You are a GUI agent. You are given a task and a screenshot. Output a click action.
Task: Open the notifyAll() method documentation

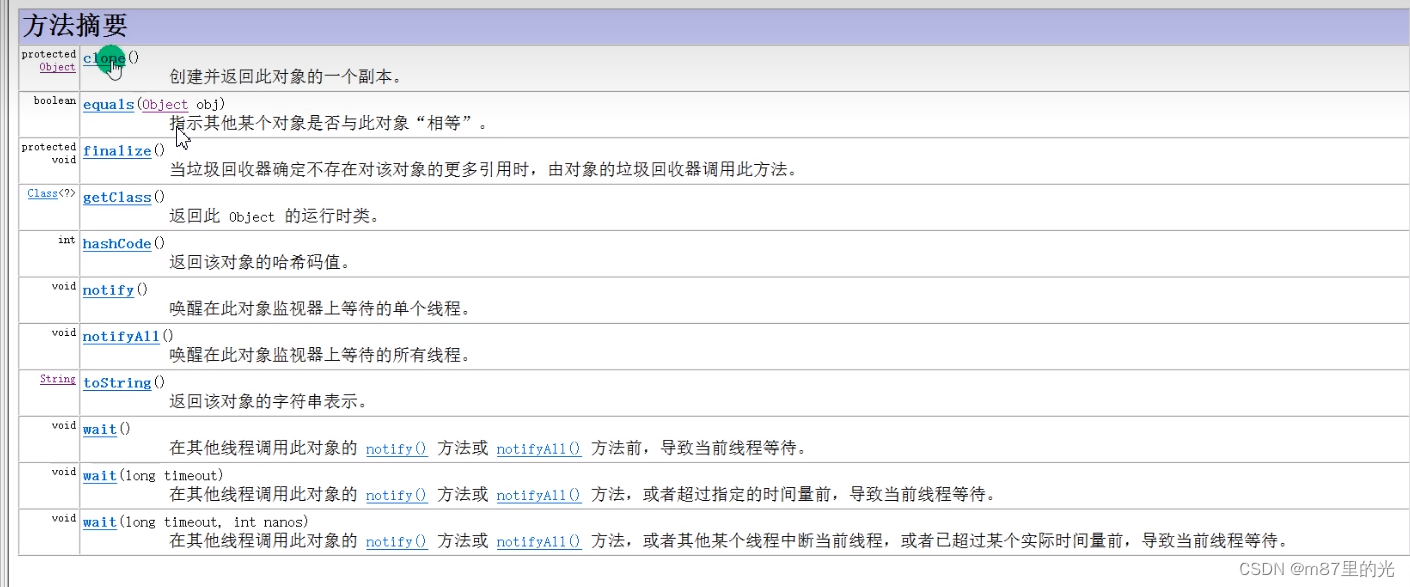point(120,336)
